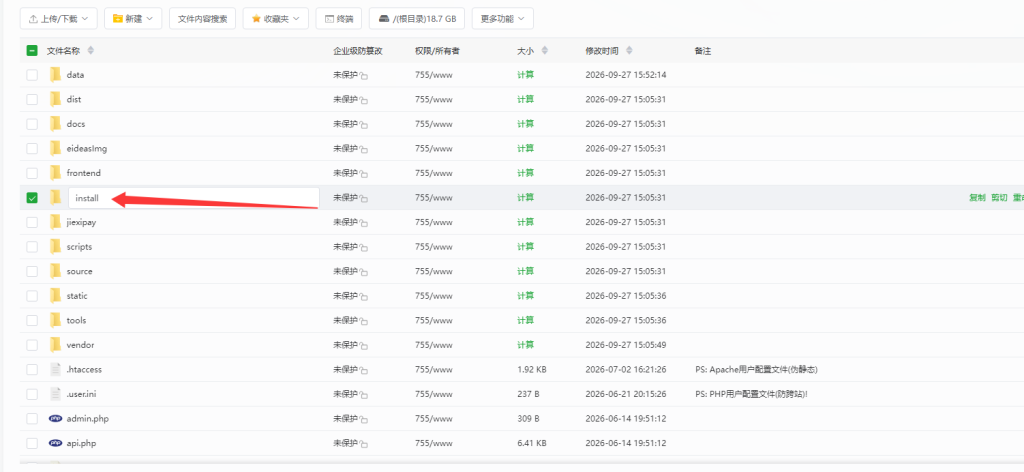Open the tools folder name
Viewport: 1024px width, 472px height.
76,321
